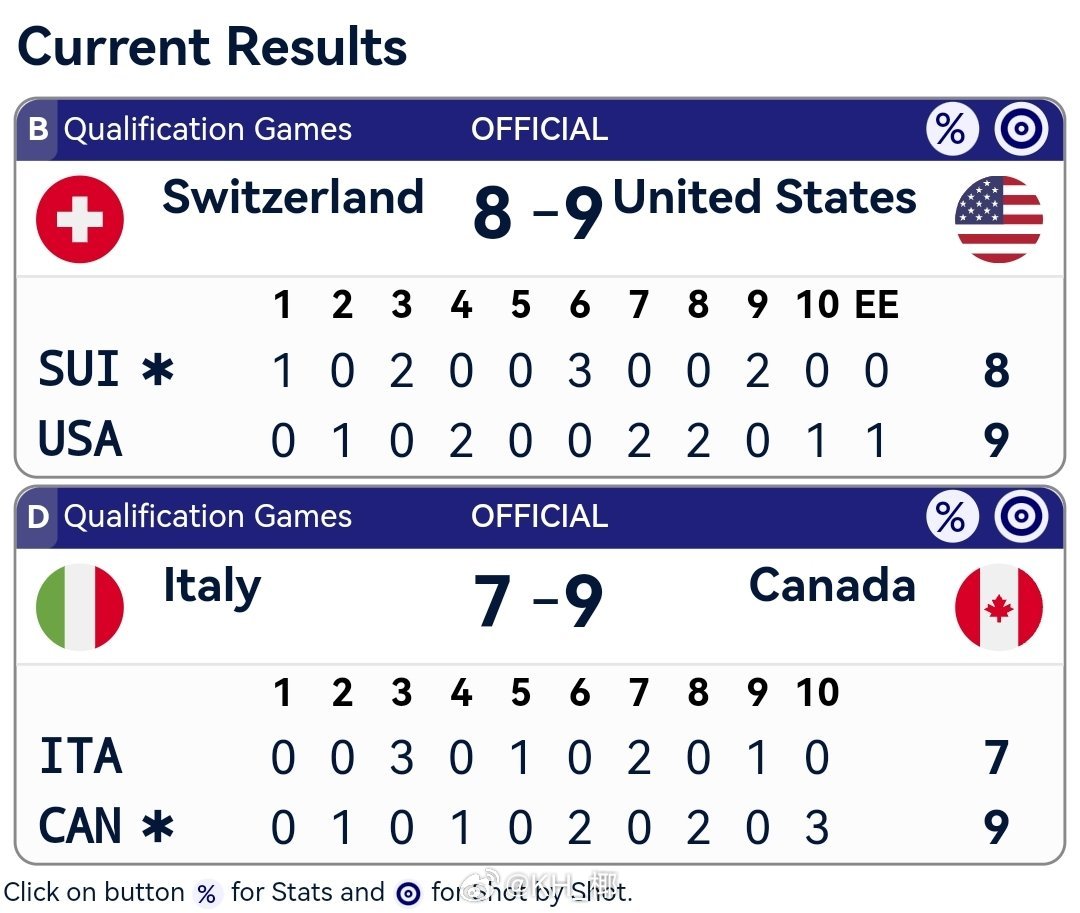The image size is (1080, 913).
Task: Click the SUI row label in linescore
Action: tap(79, 368)
